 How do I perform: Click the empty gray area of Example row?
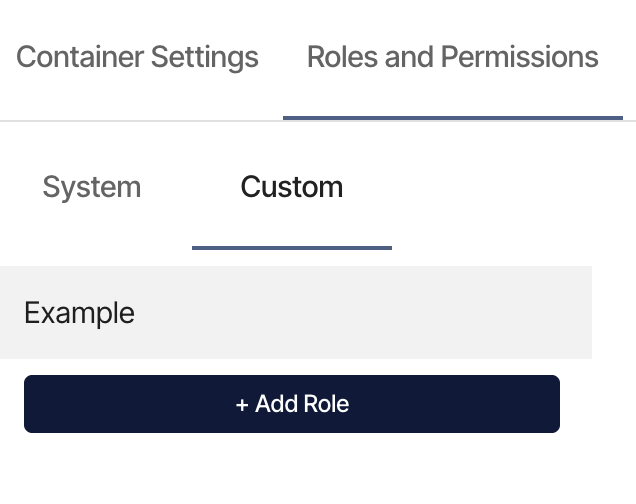[365, 313]
